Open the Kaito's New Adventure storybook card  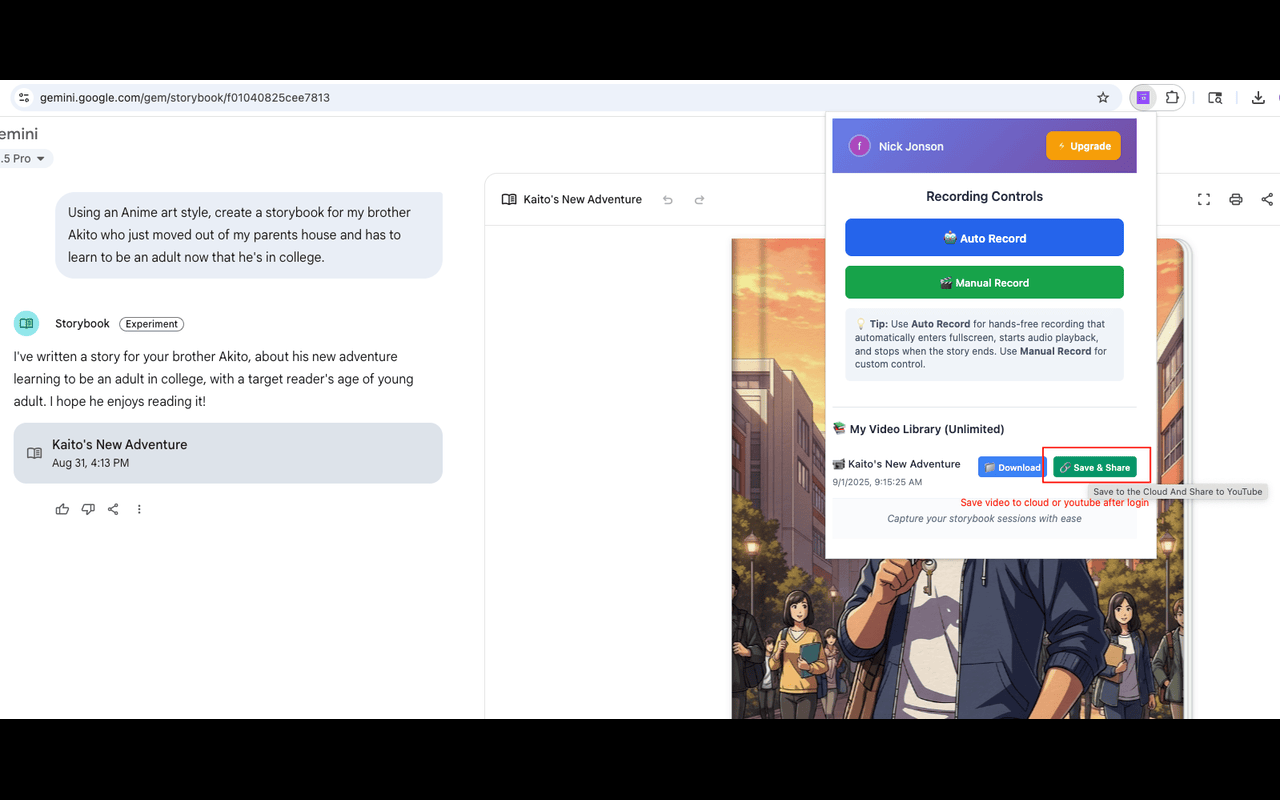click(x=228, y=453)
